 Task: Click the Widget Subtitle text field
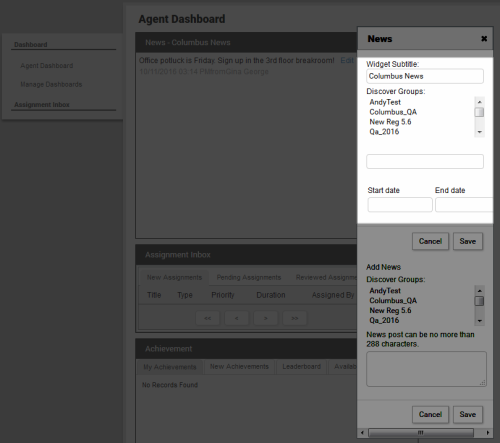point(425,76)
